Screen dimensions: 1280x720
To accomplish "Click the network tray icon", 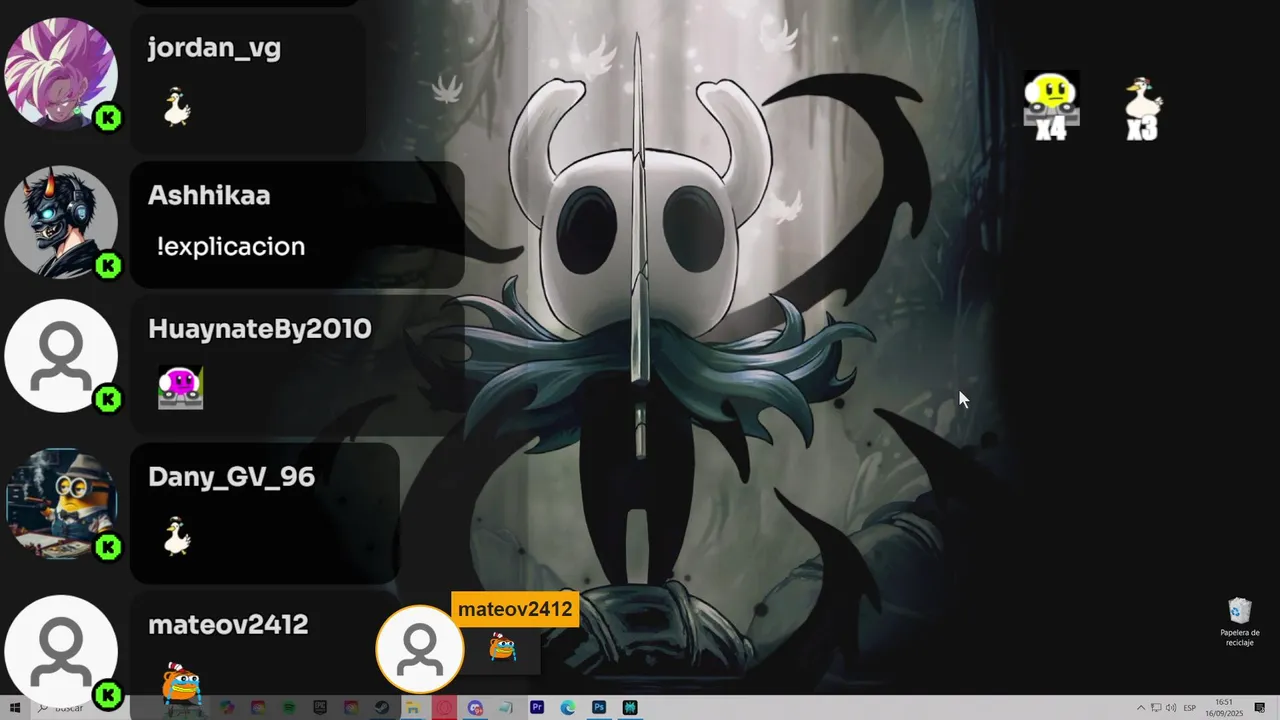I will (1156, 708).
